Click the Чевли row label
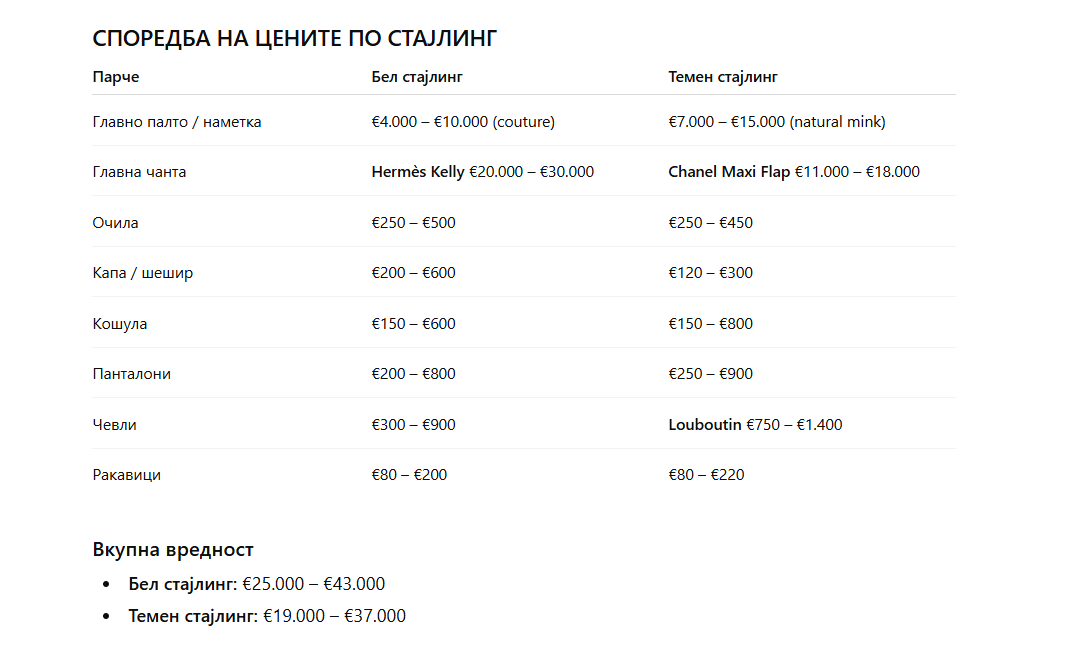 pos(114,425)
